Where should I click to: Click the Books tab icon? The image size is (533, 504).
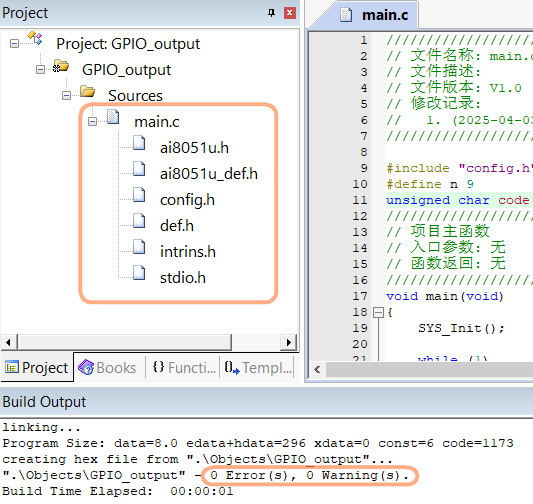[x=86, y=367]
